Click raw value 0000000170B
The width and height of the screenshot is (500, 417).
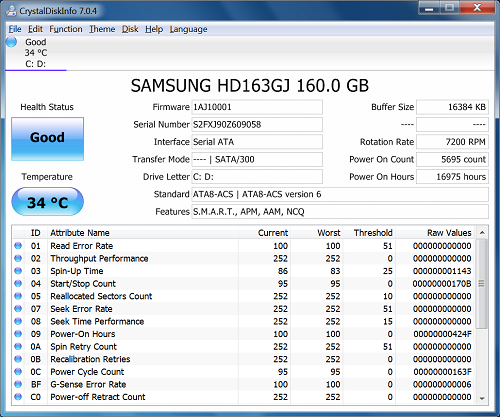(442, 284)
